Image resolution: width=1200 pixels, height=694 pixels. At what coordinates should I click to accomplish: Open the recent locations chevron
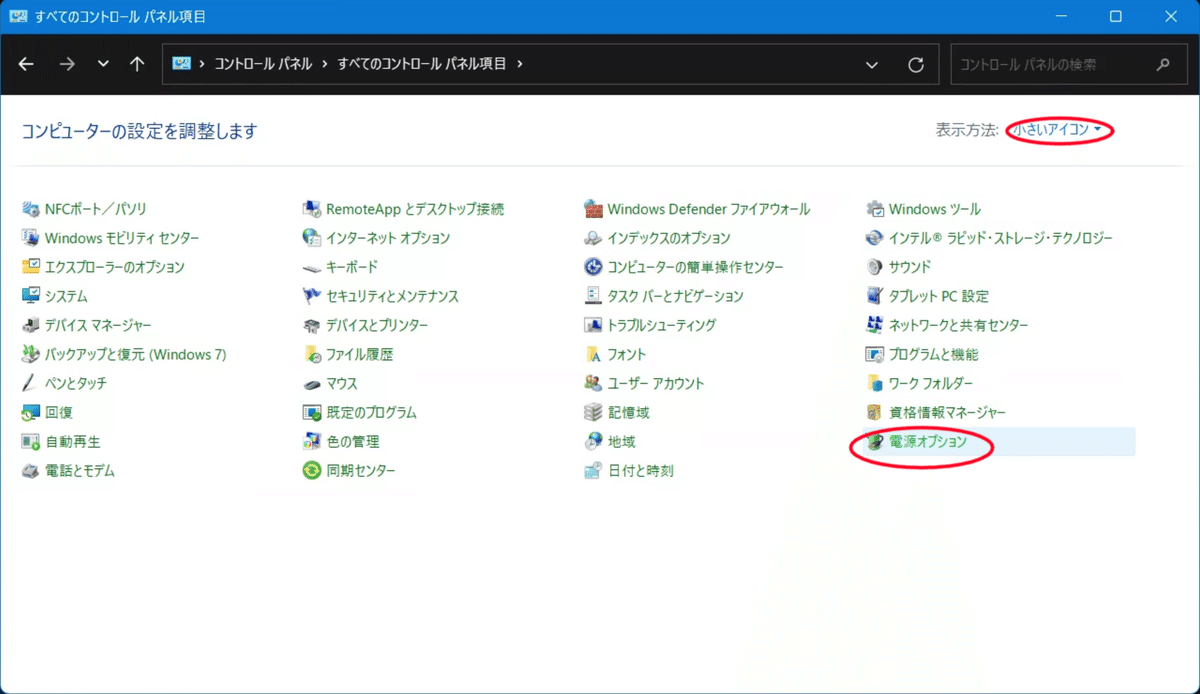(104, 64)
